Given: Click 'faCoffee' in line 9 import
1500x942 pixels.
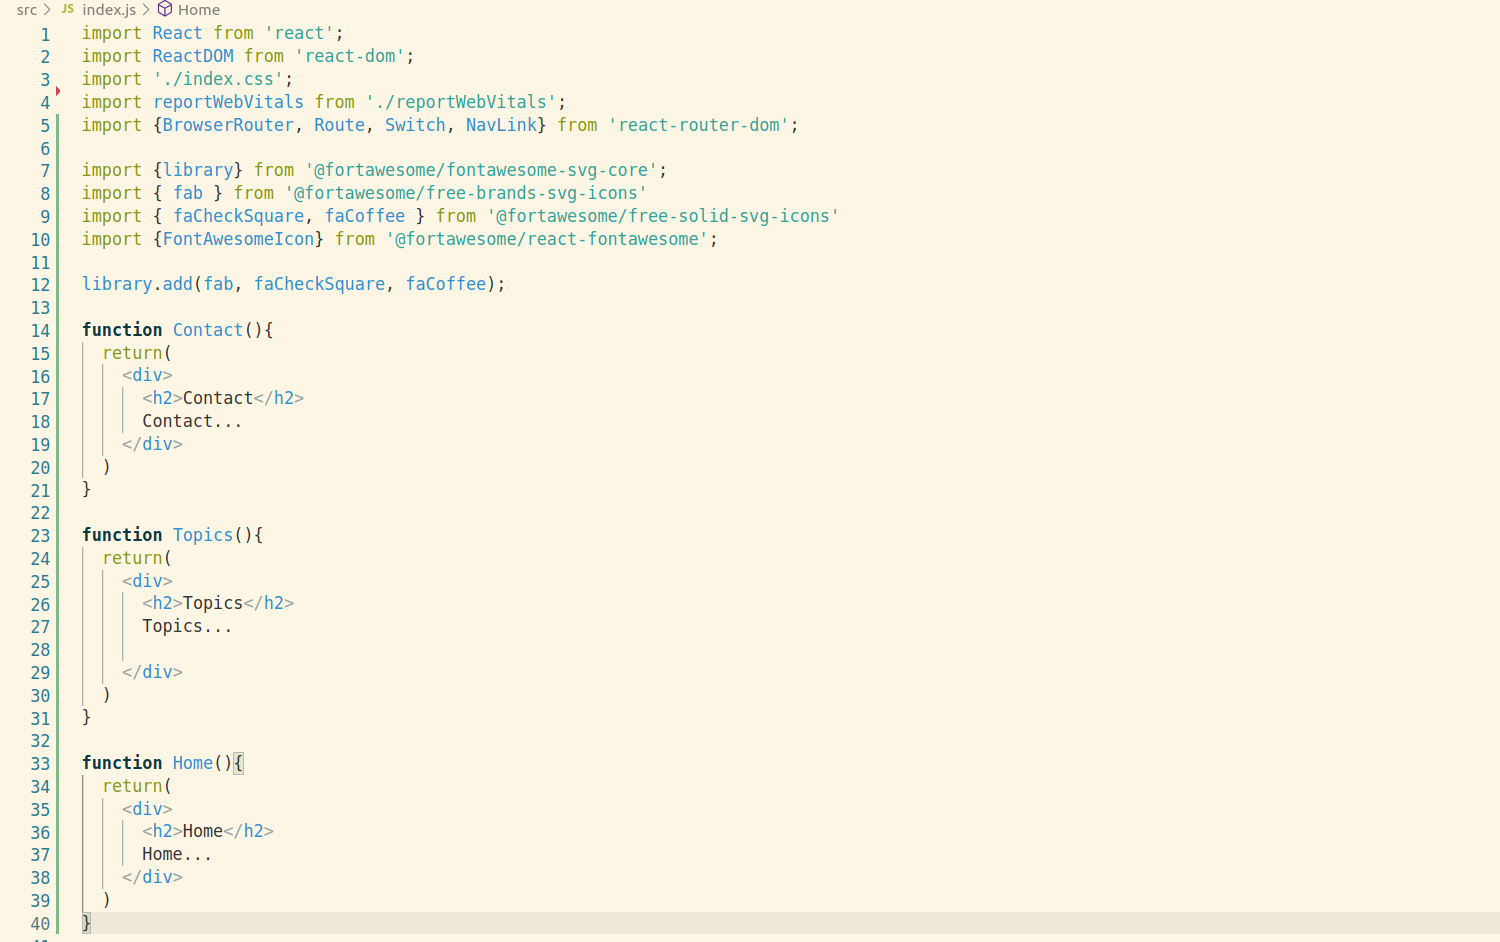Looking at the screenshot, I should [x=365, y=216].
